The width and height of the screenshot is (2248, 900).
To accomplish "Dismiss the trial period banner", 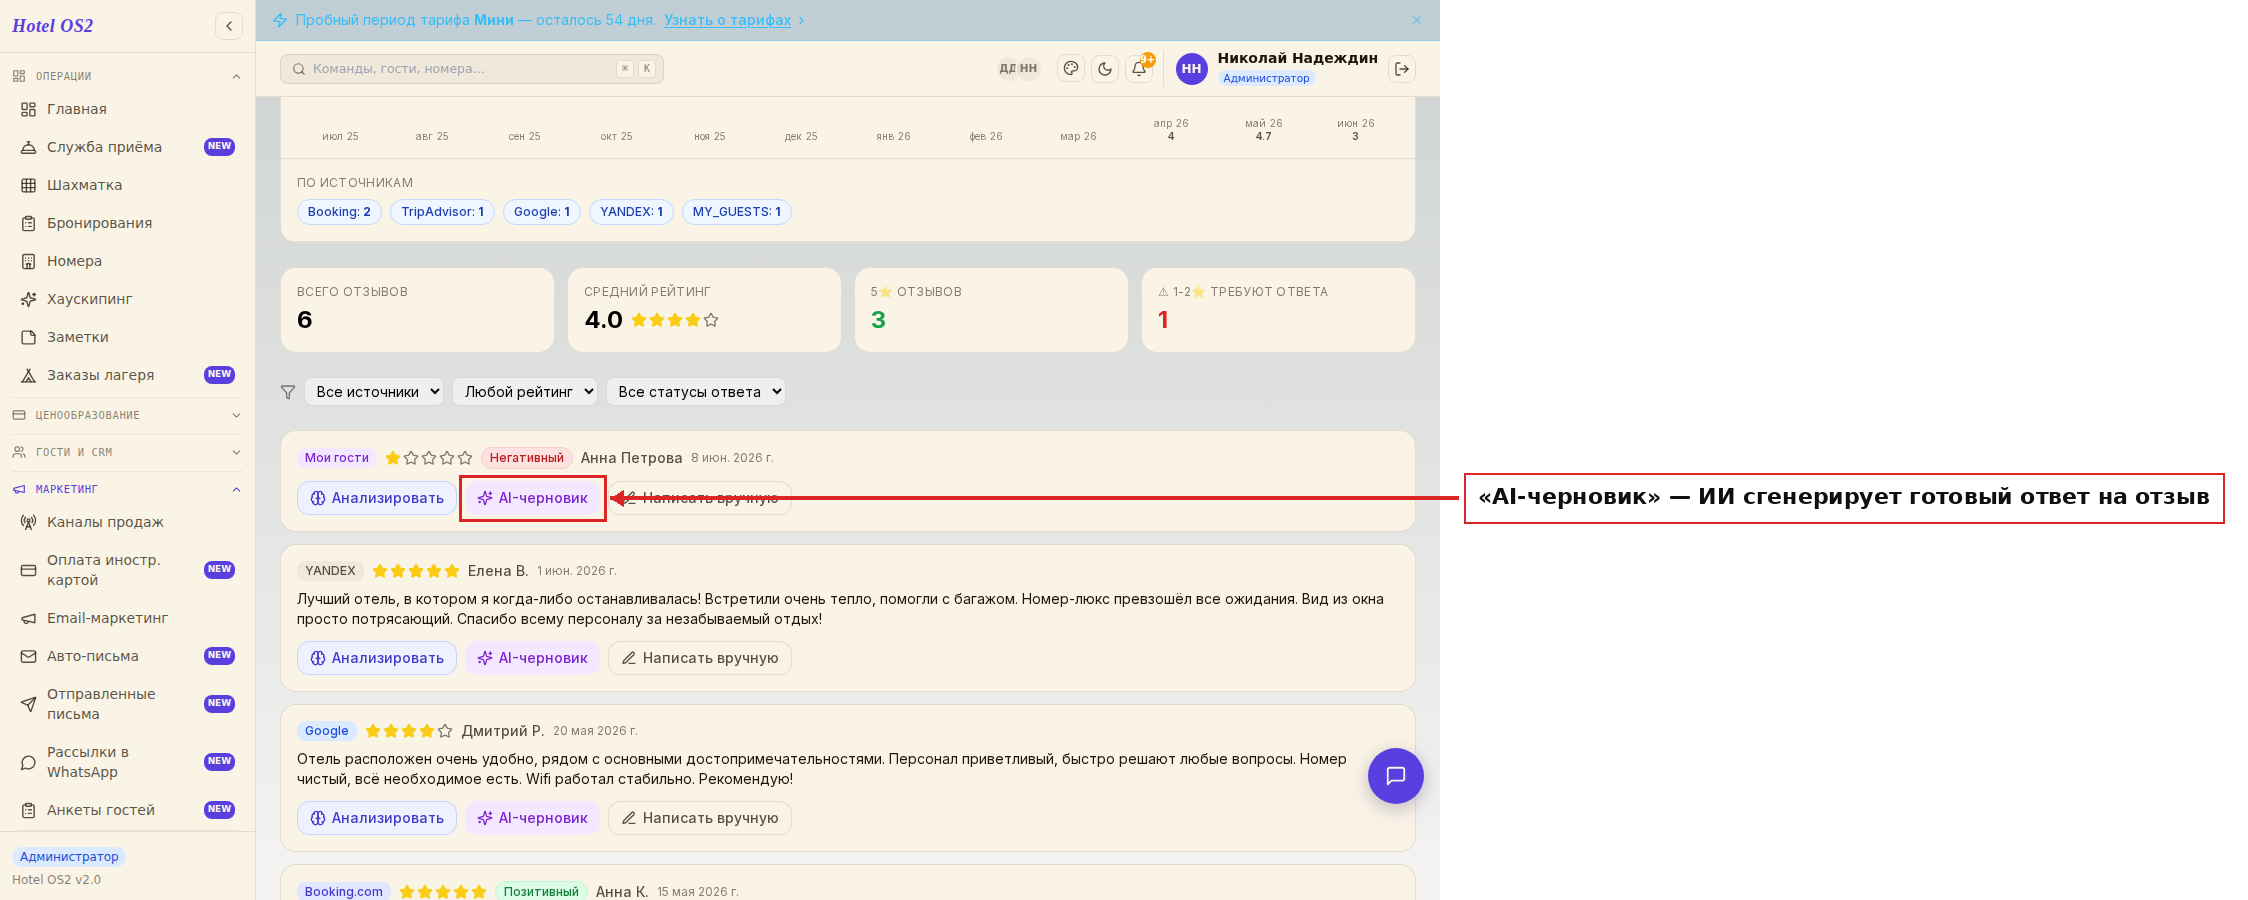I will pyautogui.click(x=1417, y=20).
